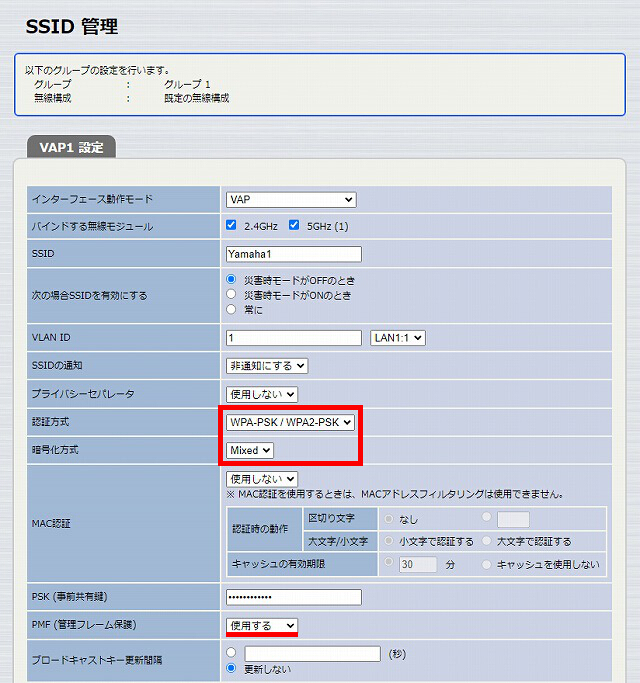Open the PMF 使用する dropdown

[x=262, y=626]
